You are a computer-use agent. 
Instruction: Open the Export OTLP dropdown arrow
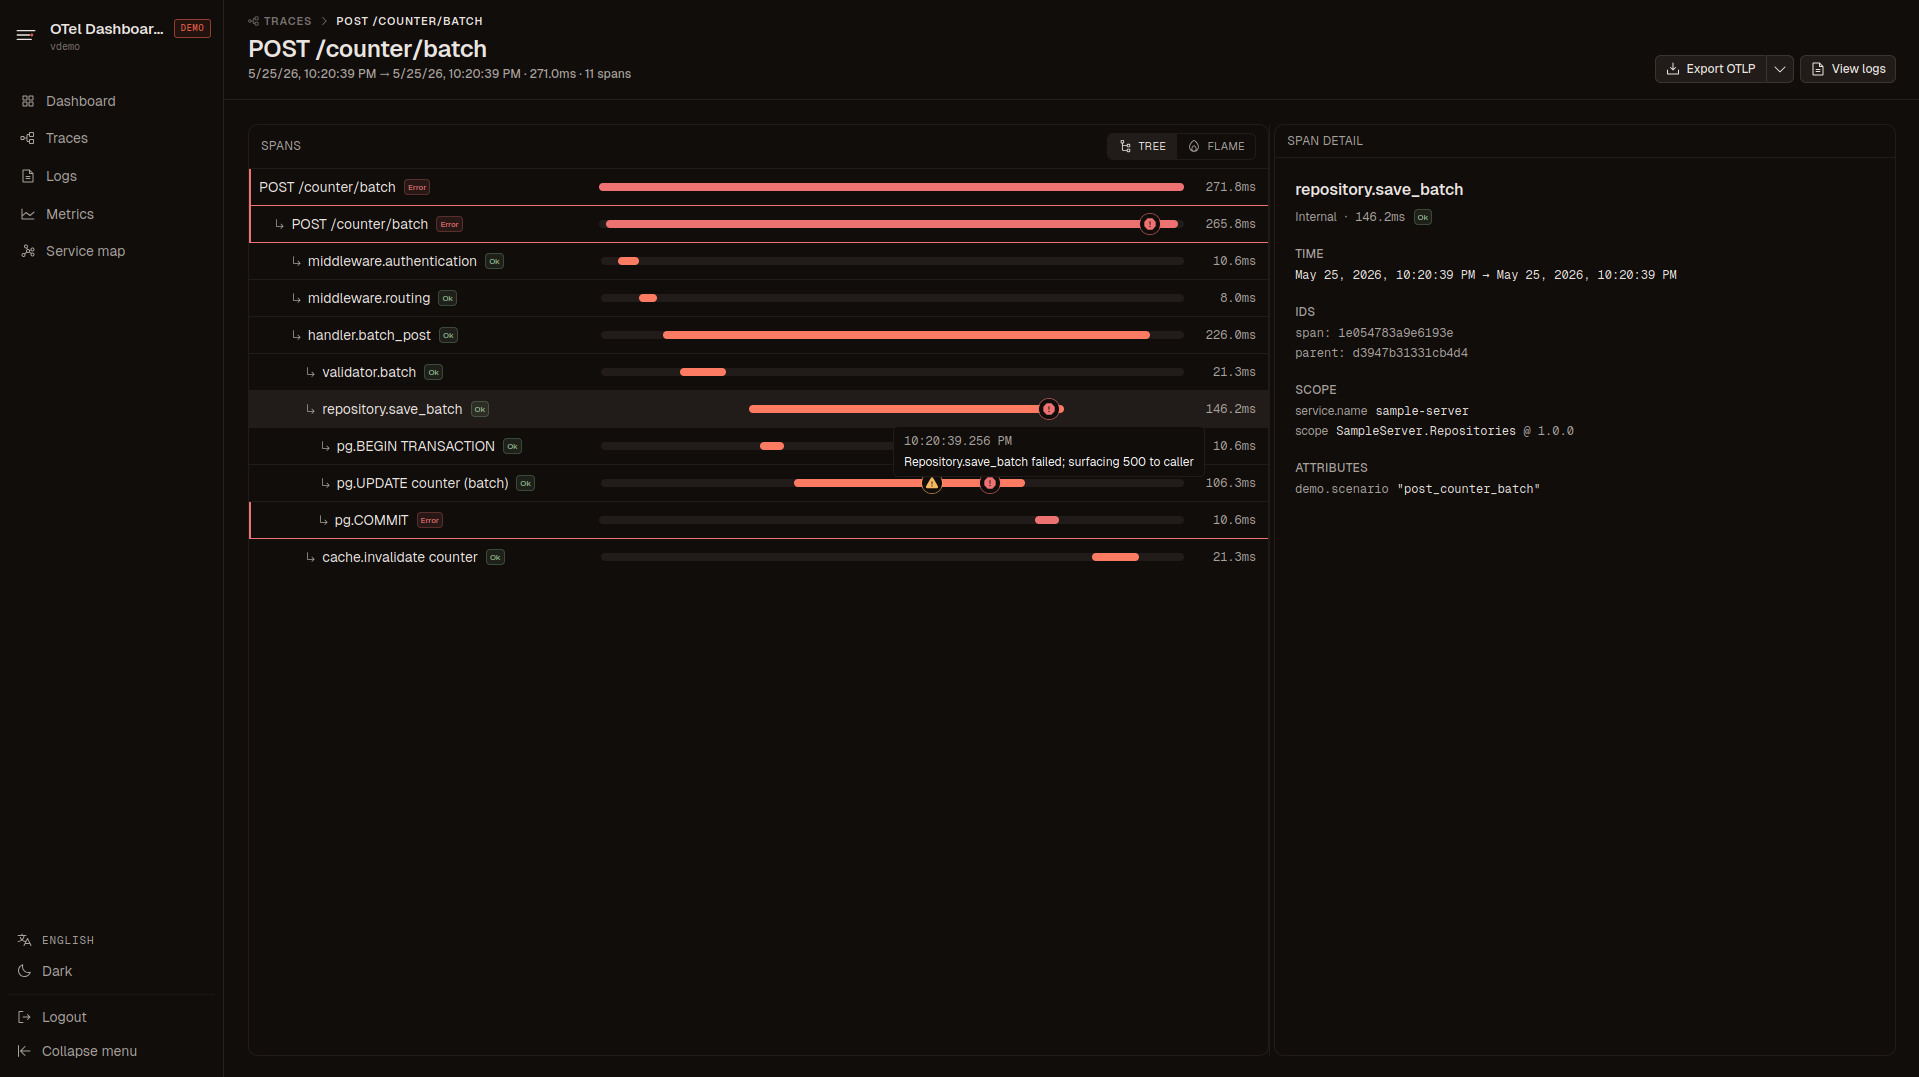(x=1780, y=69)
